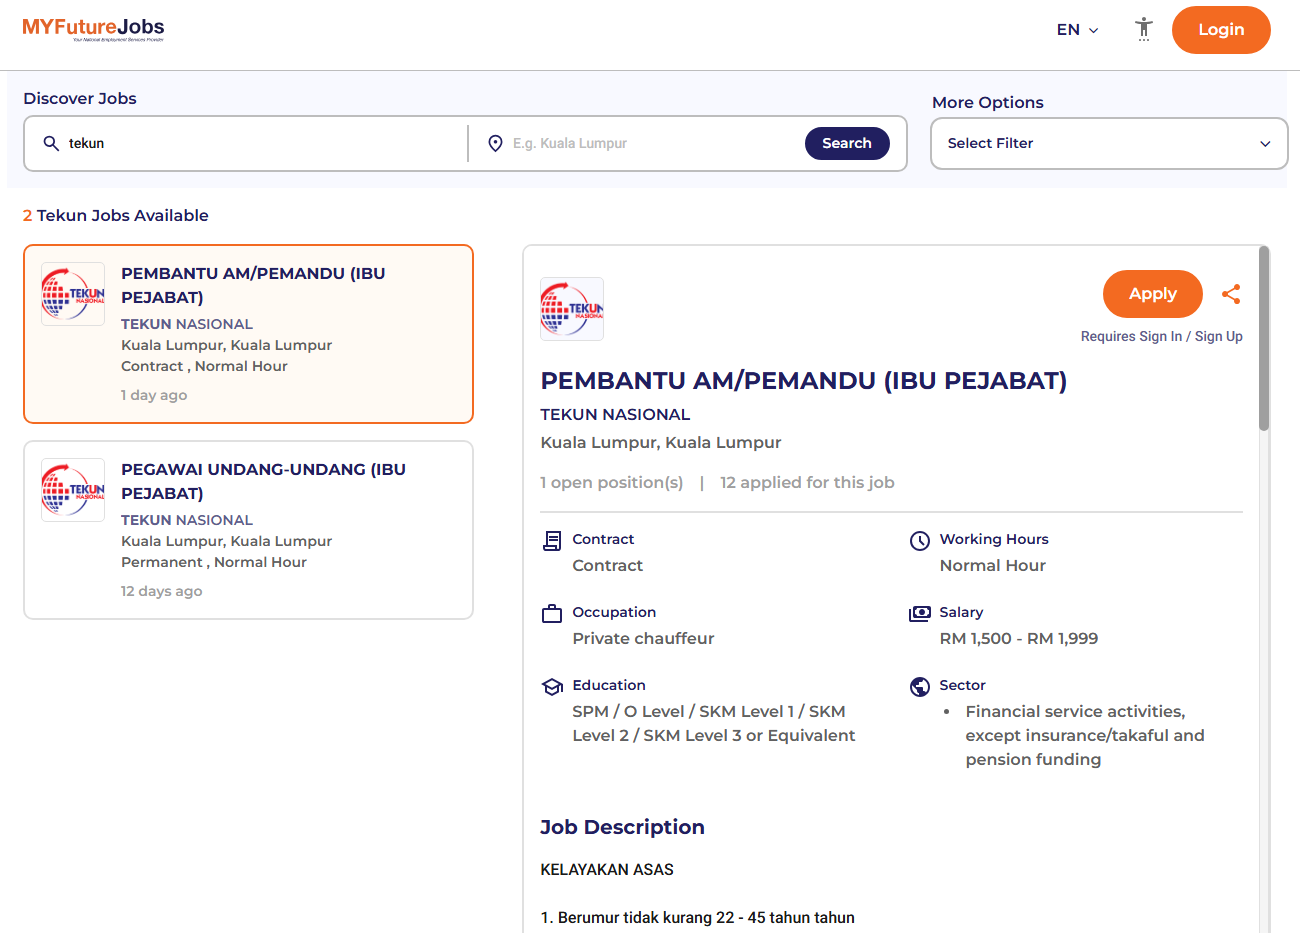
Task: Click the Login button
Action: pos(1221,30)
